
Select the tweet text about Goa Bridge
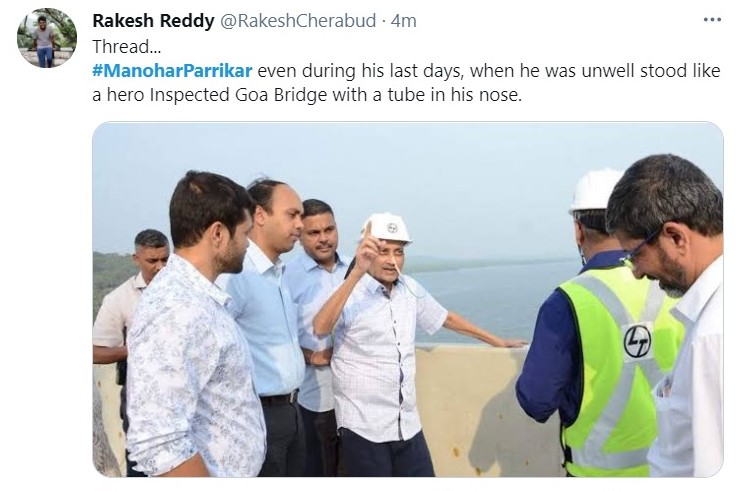pos(406,83)
